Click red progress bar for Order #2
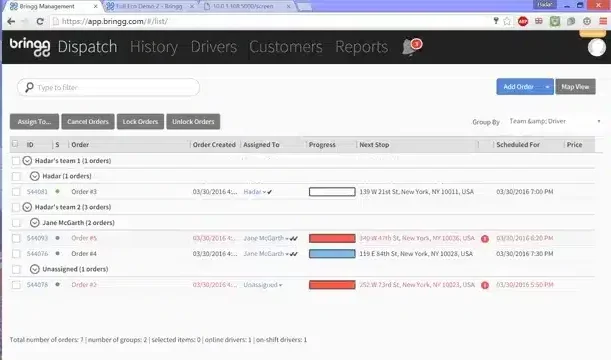The width and height of the screenshot is (611, 360). 332,285
